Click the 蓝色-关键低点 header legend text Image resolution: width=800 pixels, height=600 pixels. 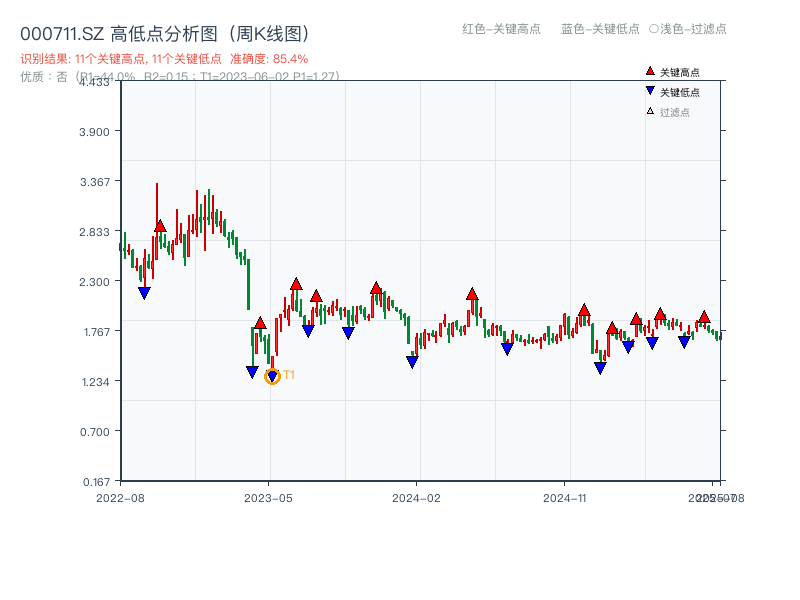[600, 29]
